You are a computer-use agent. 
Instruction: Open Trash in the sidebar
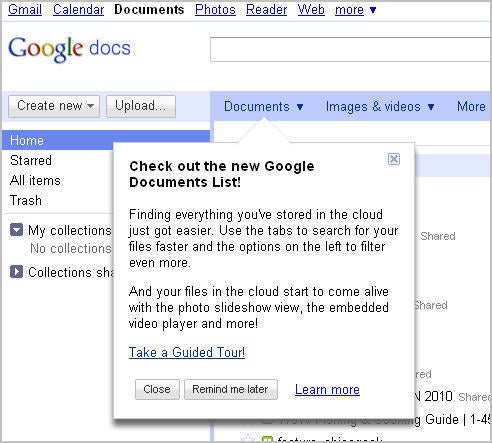coord(26,200)
